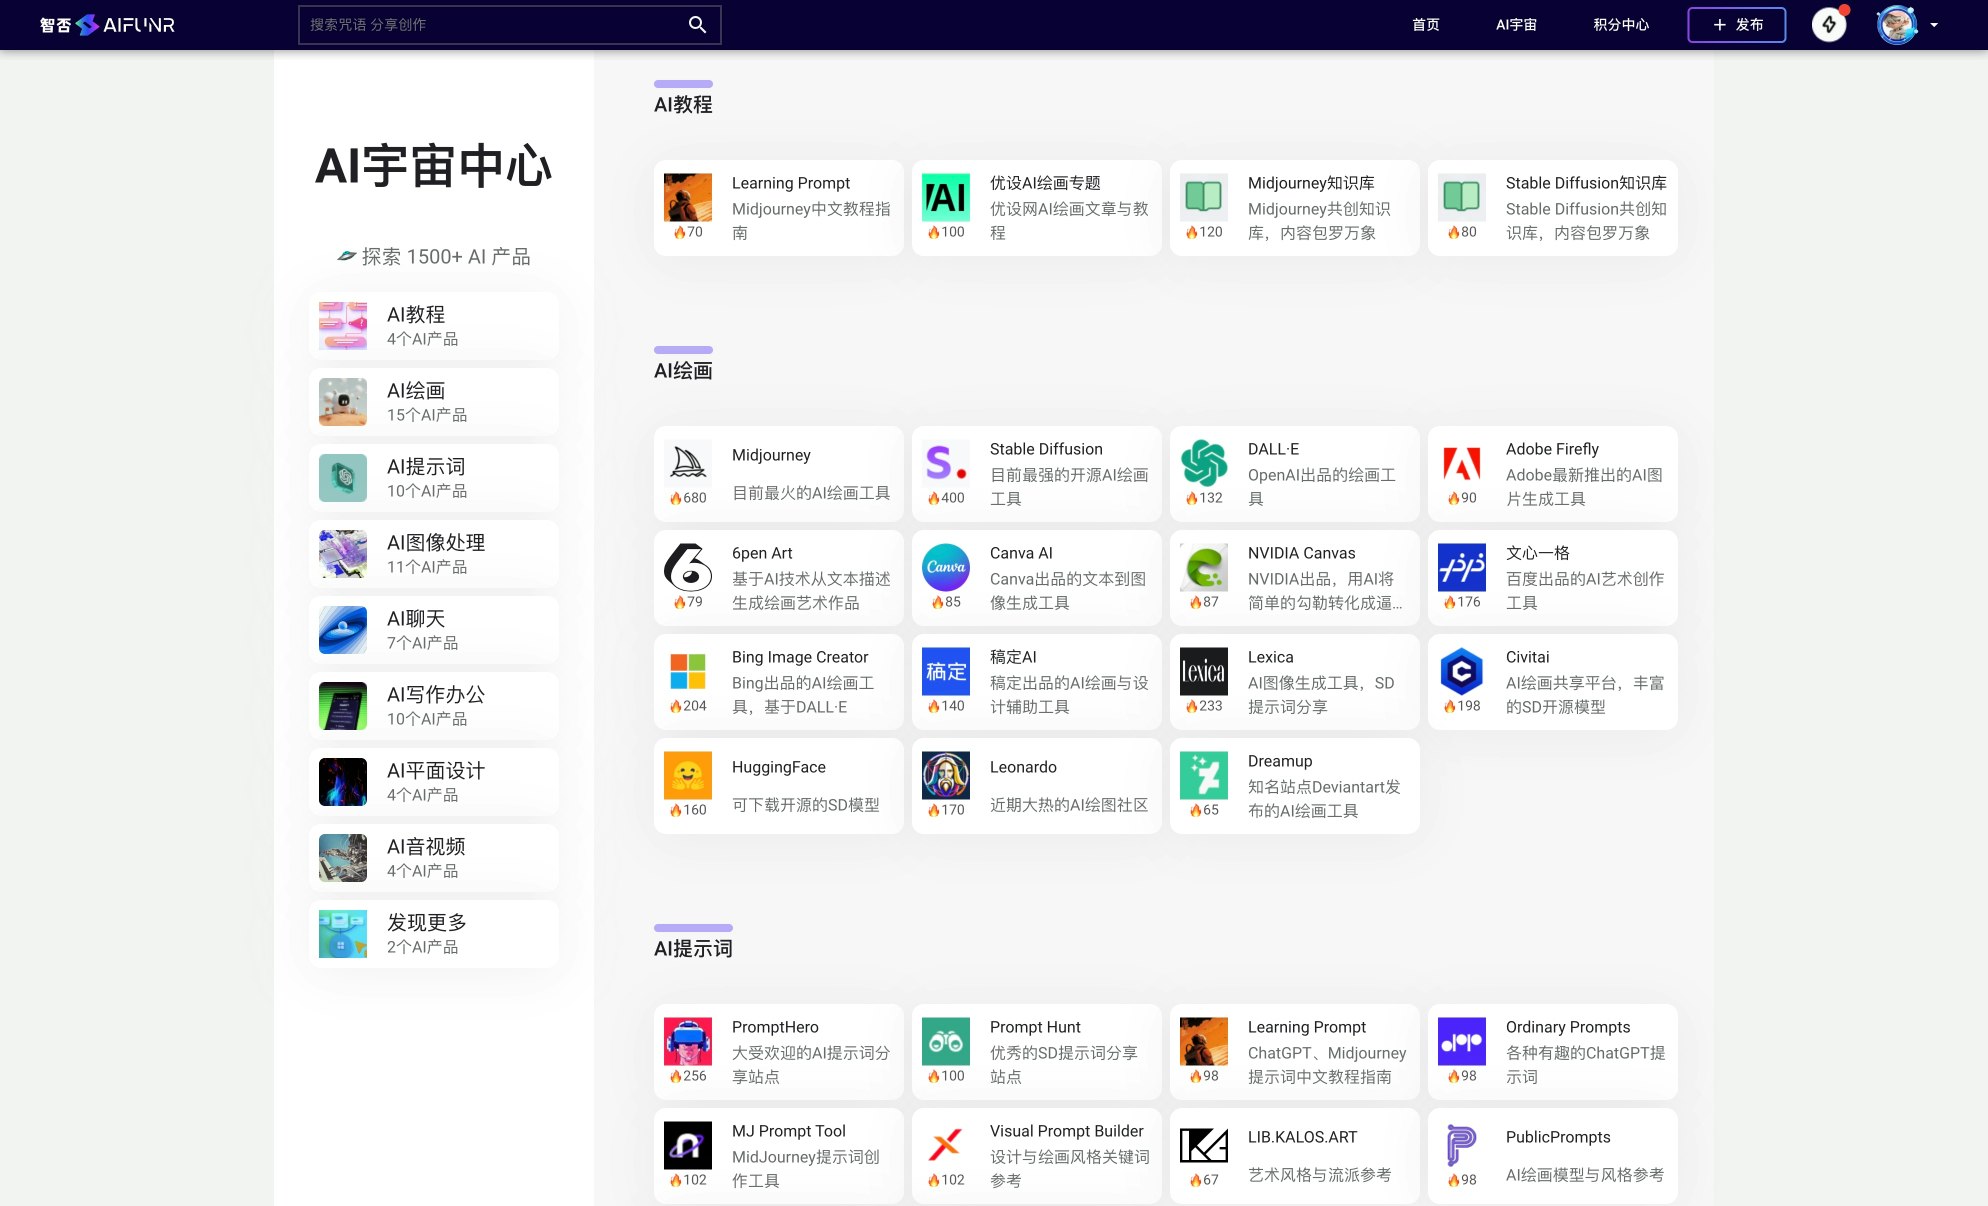The height and width of the screenshot is (1206, 1988).
Task: Click the Lexica black logo icon
Action: [1204, 671]
